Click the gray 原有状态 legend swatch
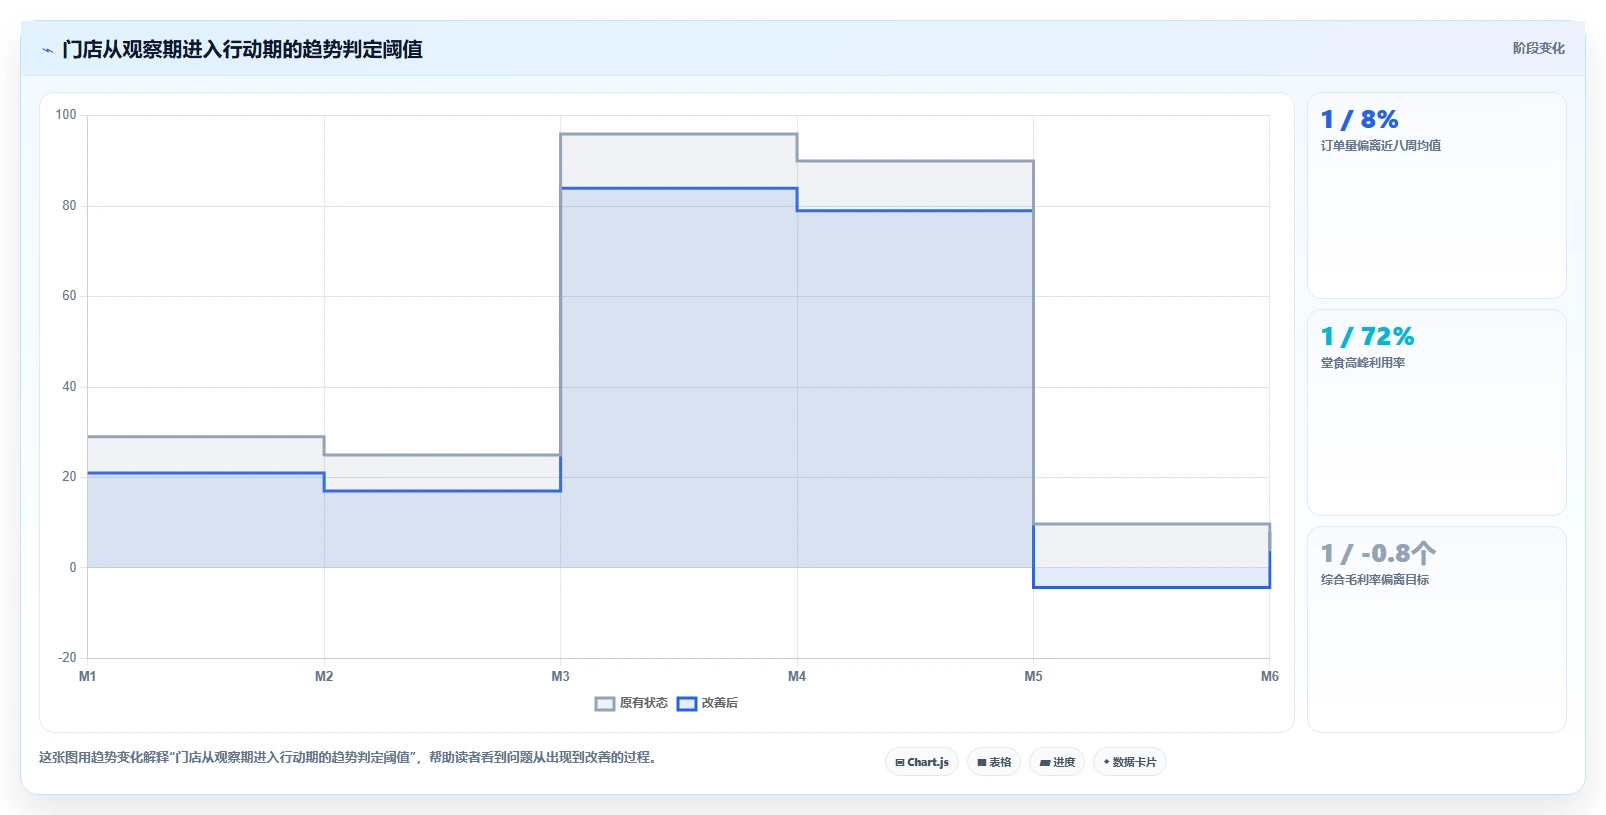Image resolution: width=1606 pixels, height=815 pixels. point(605,704)
